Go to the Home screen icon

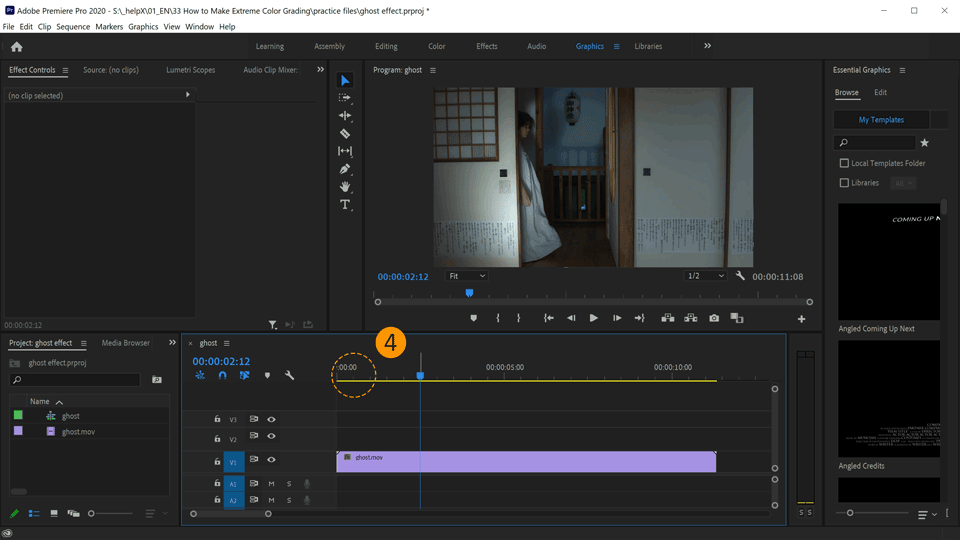16,46
